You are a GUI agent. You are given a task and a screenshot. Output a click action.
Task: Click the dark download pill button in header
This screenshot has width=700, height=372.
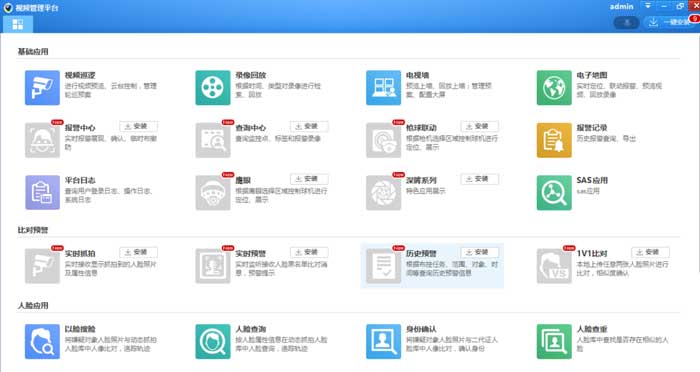626,22
